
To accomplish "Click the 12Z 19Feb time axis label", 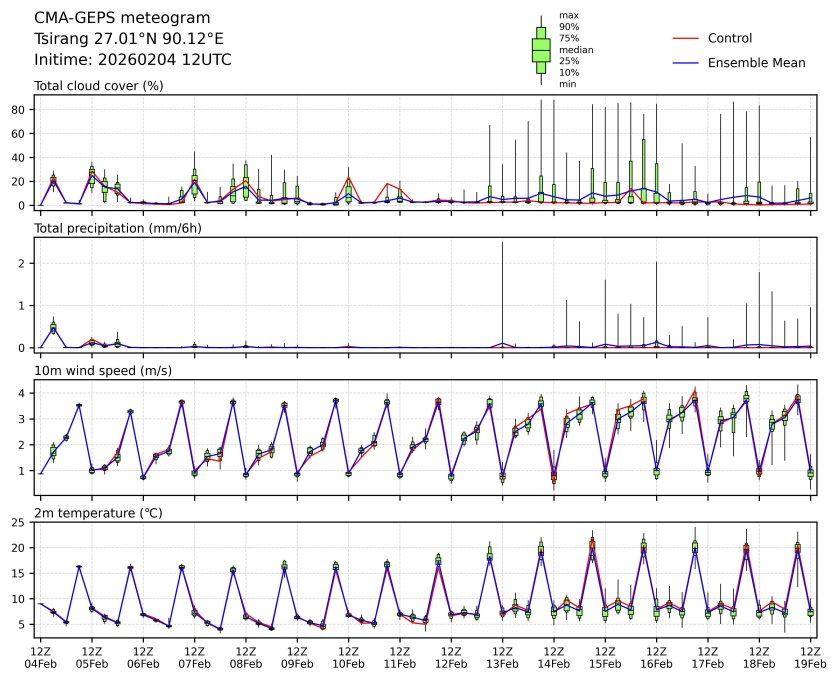I will click(x=811, y=657).
